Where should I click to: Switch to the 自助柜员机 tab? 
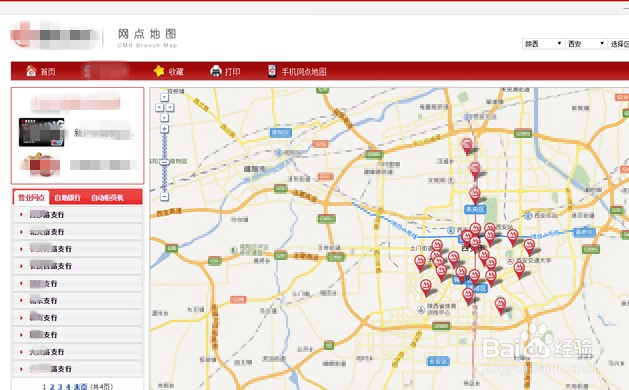107,198
